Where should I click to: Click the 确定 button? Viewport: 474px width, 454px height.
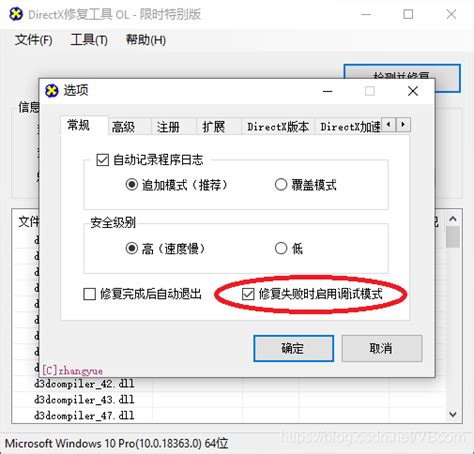click(293, 348)
